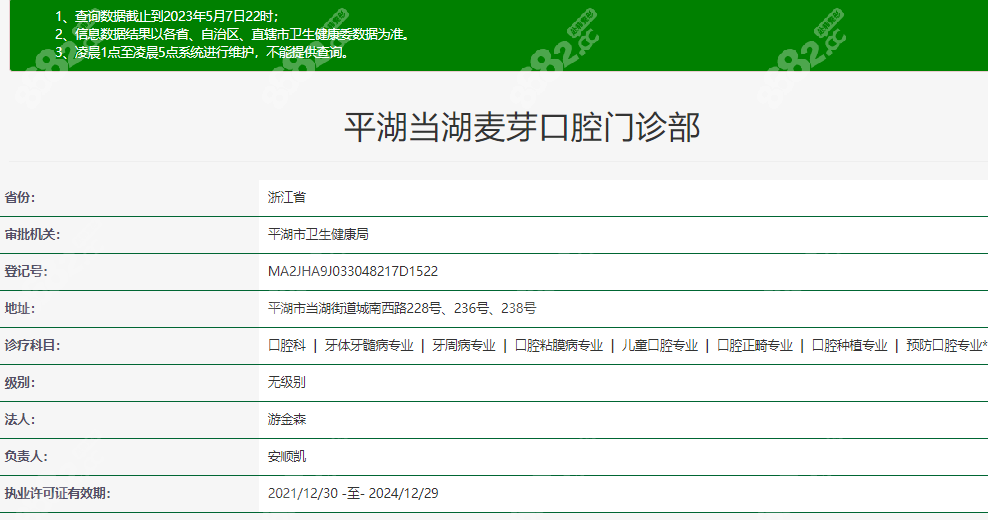Click the 口腔科 specialty entry
The width and height of the screenshot is (988, 520).
[287, 345]
